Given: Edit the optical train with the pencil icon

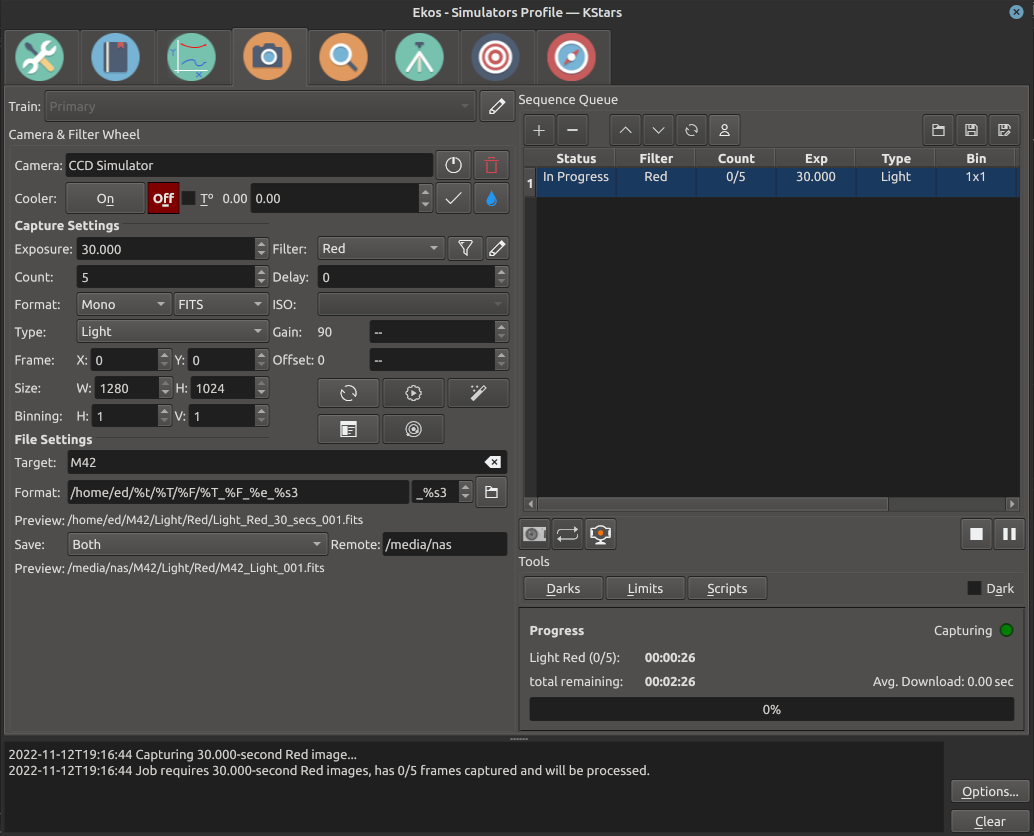Looking at the screenshot, I should 497,106.
